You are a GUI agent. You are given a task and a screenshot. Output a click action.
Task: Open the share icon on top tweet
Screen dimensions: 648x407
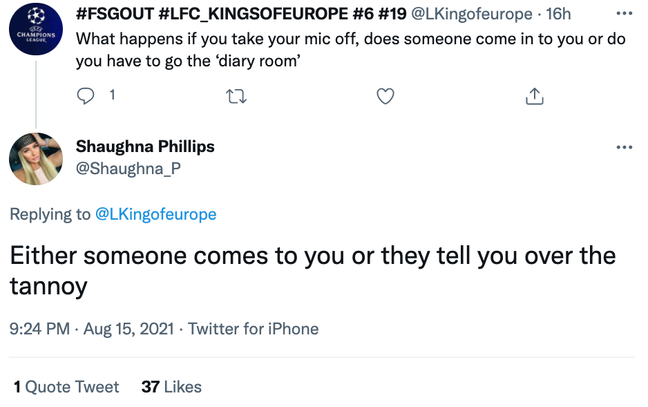[x=534, y=96]
